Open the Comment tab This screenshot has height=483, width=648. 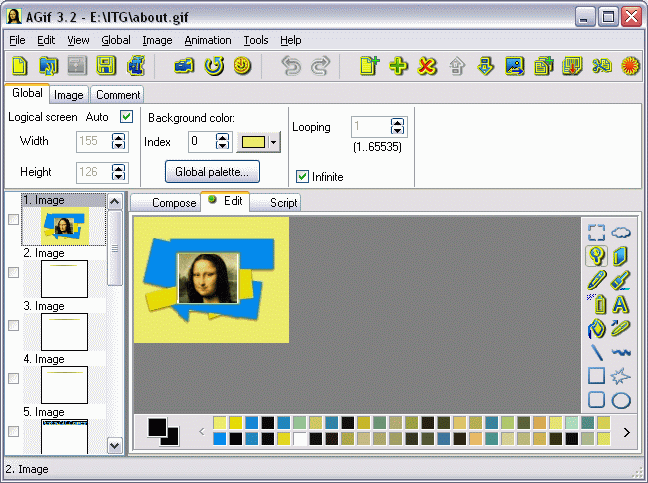coord(118,95)
